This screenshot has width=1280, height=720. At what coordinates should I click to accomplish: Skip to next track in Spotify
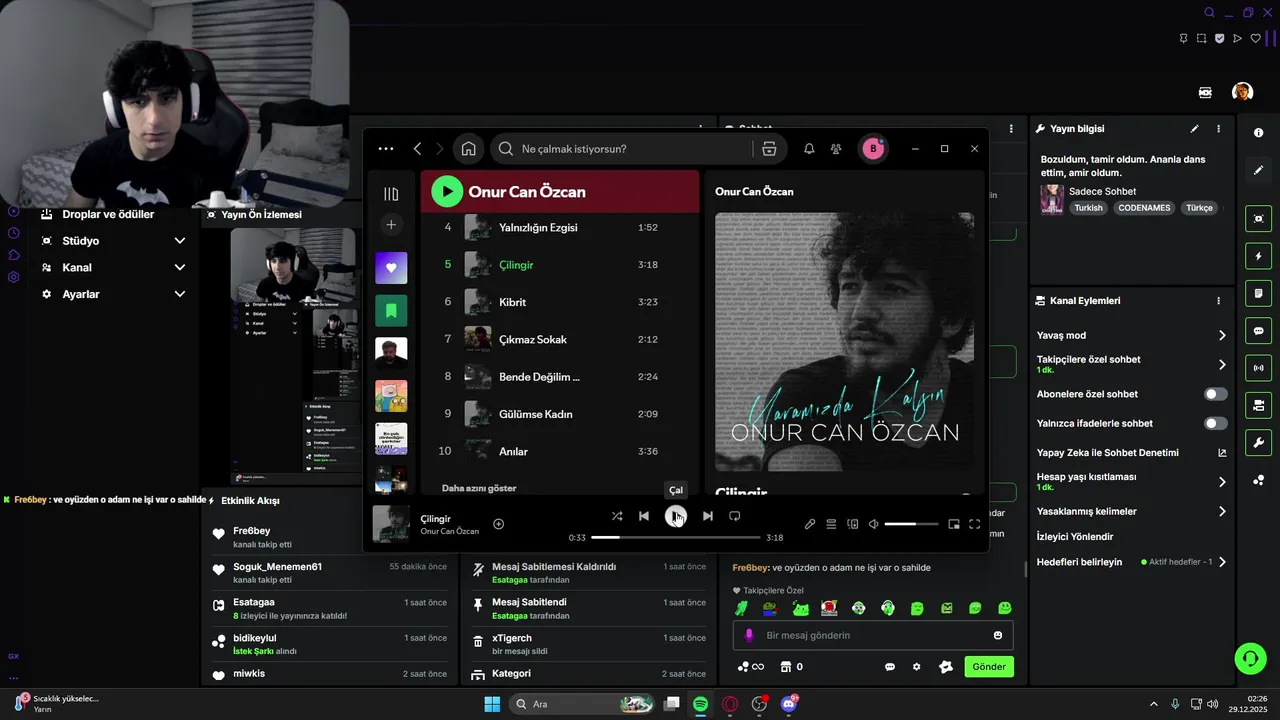[708, 516]
